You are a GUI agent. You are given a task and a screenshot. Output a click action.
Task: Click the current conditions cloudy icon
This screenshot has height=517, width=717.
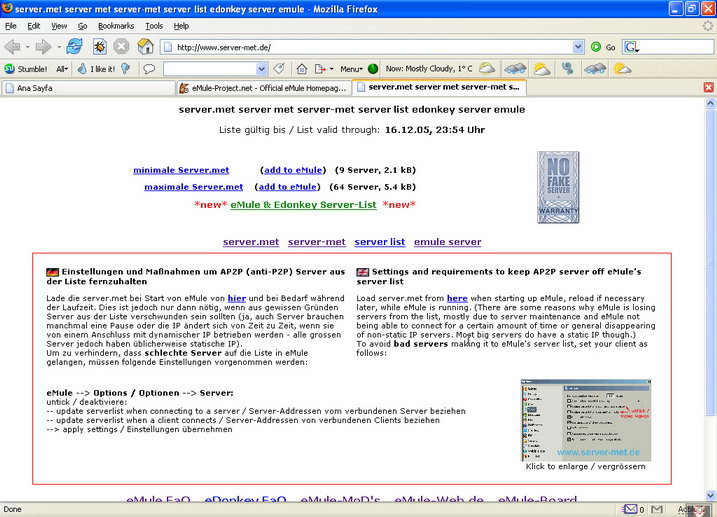(487, 69)
